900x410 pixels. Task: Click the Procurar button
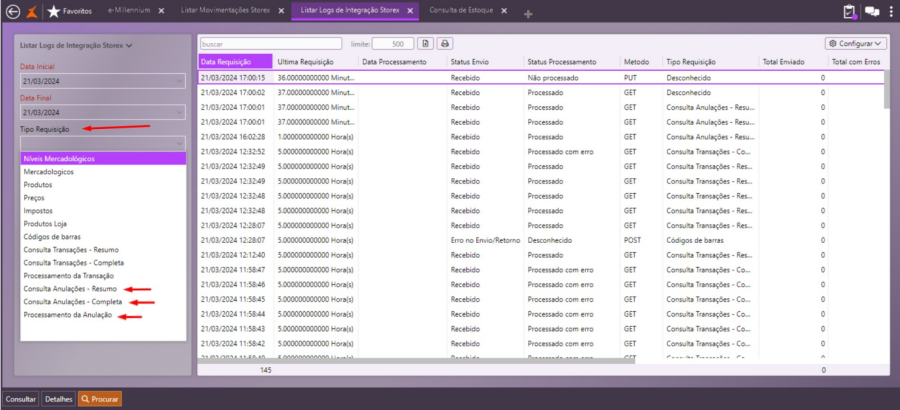tap(100, 399)
